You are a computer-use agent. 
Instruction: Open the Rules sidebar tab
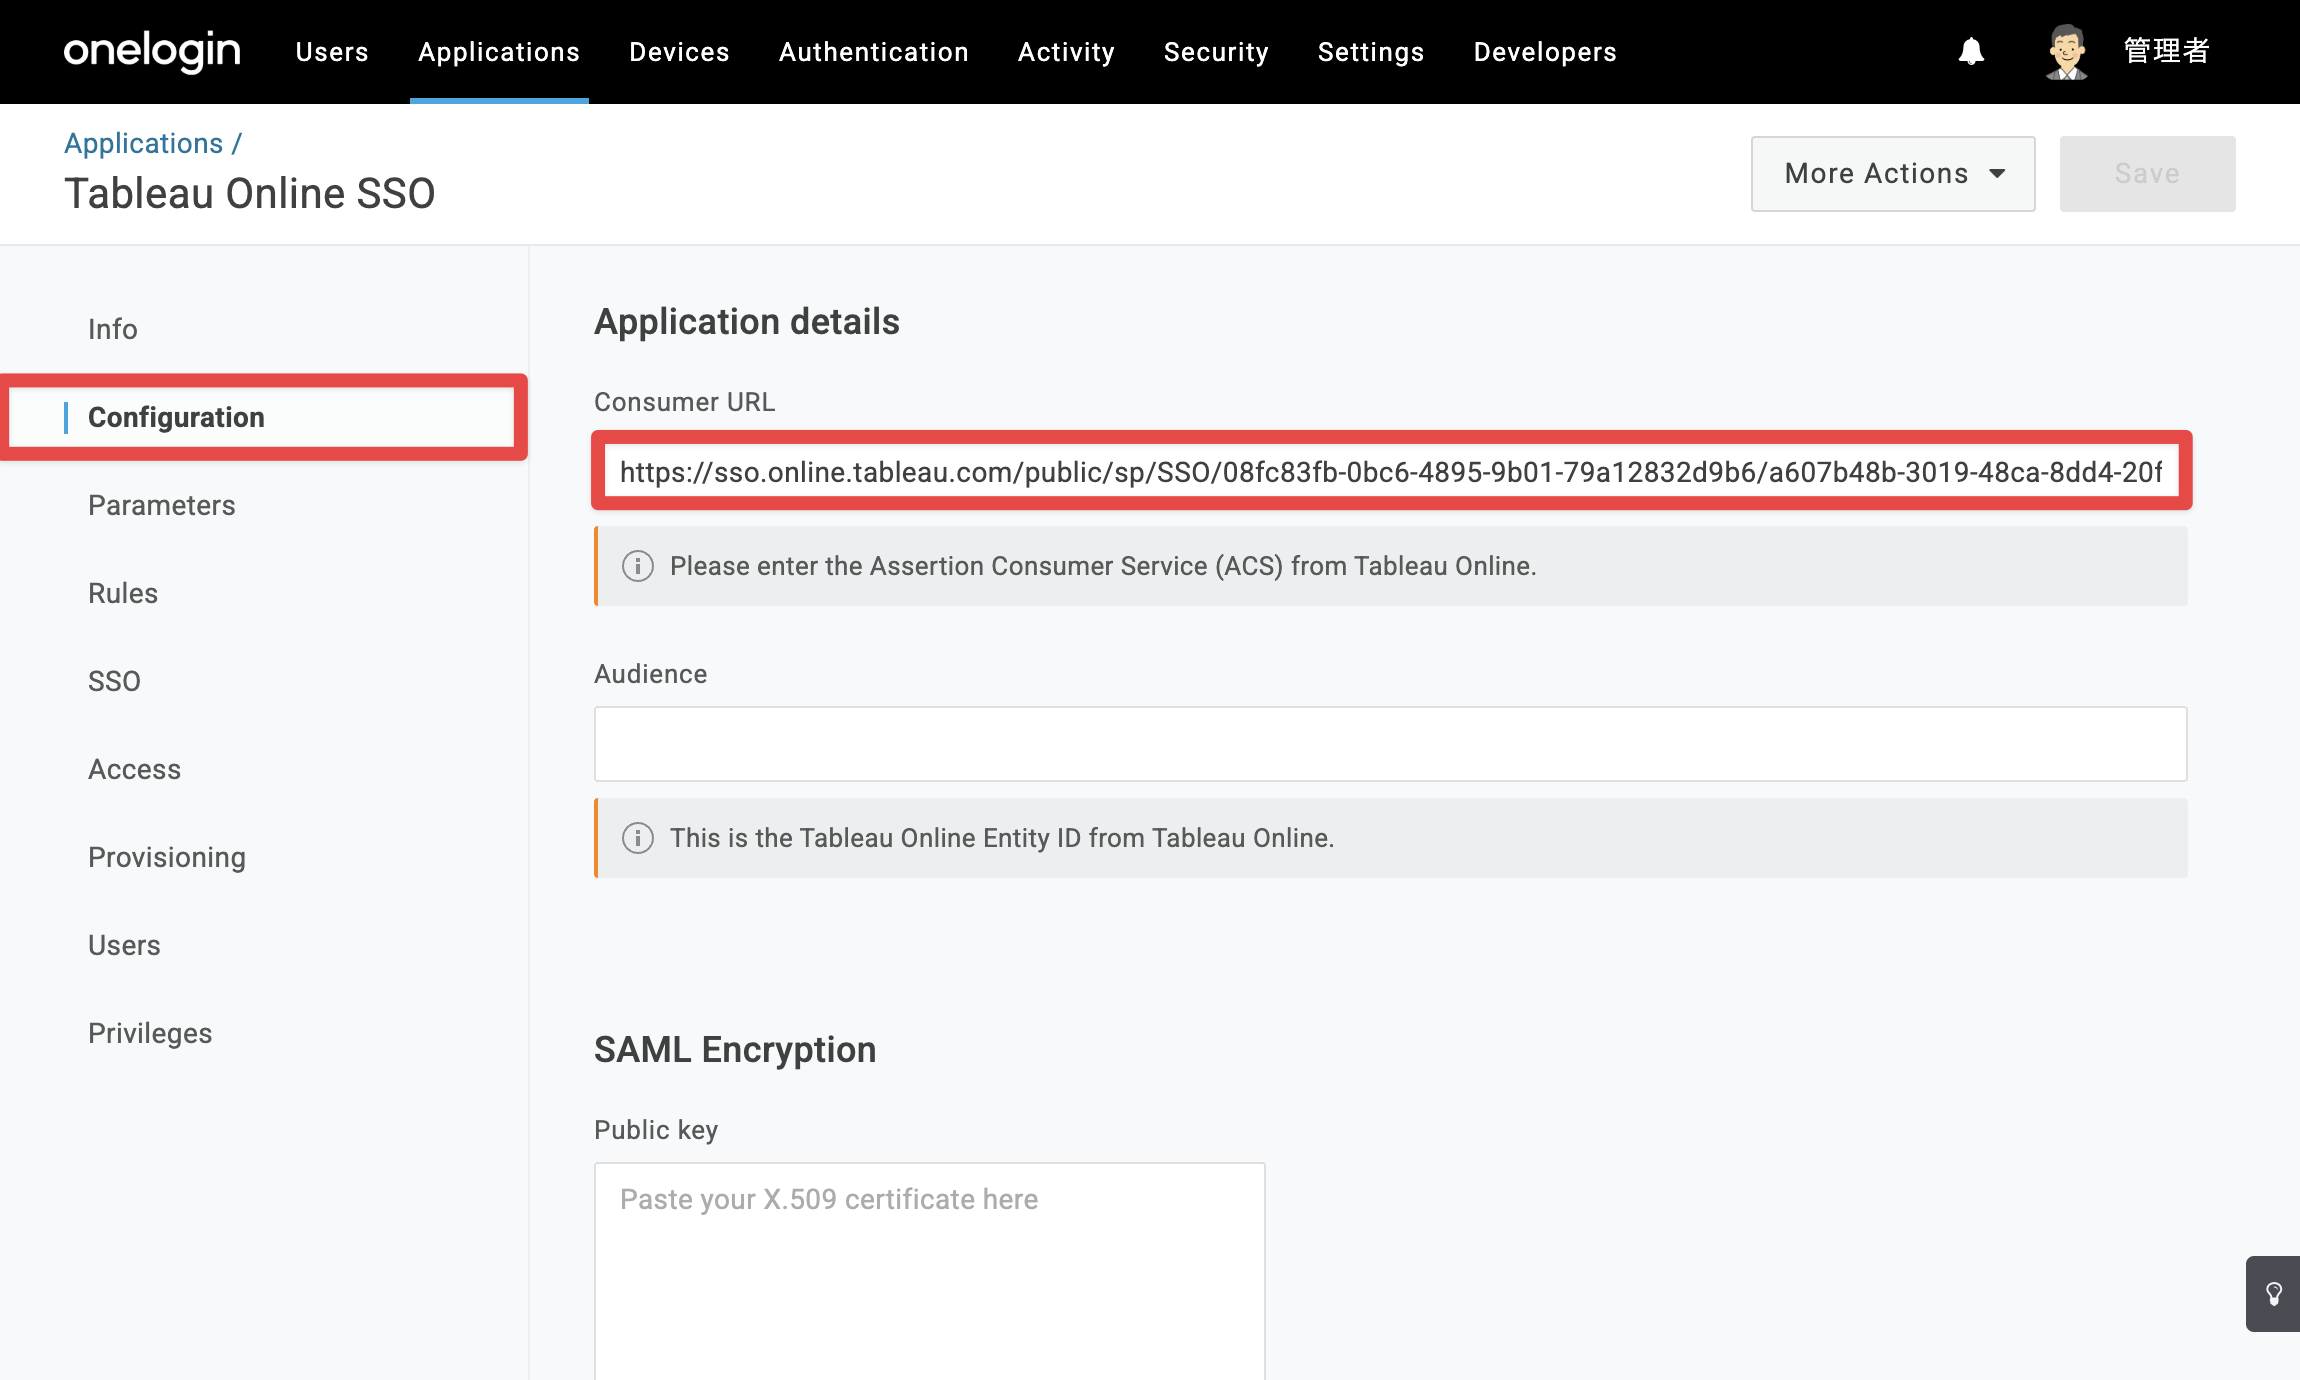click(x=123, y=593)
